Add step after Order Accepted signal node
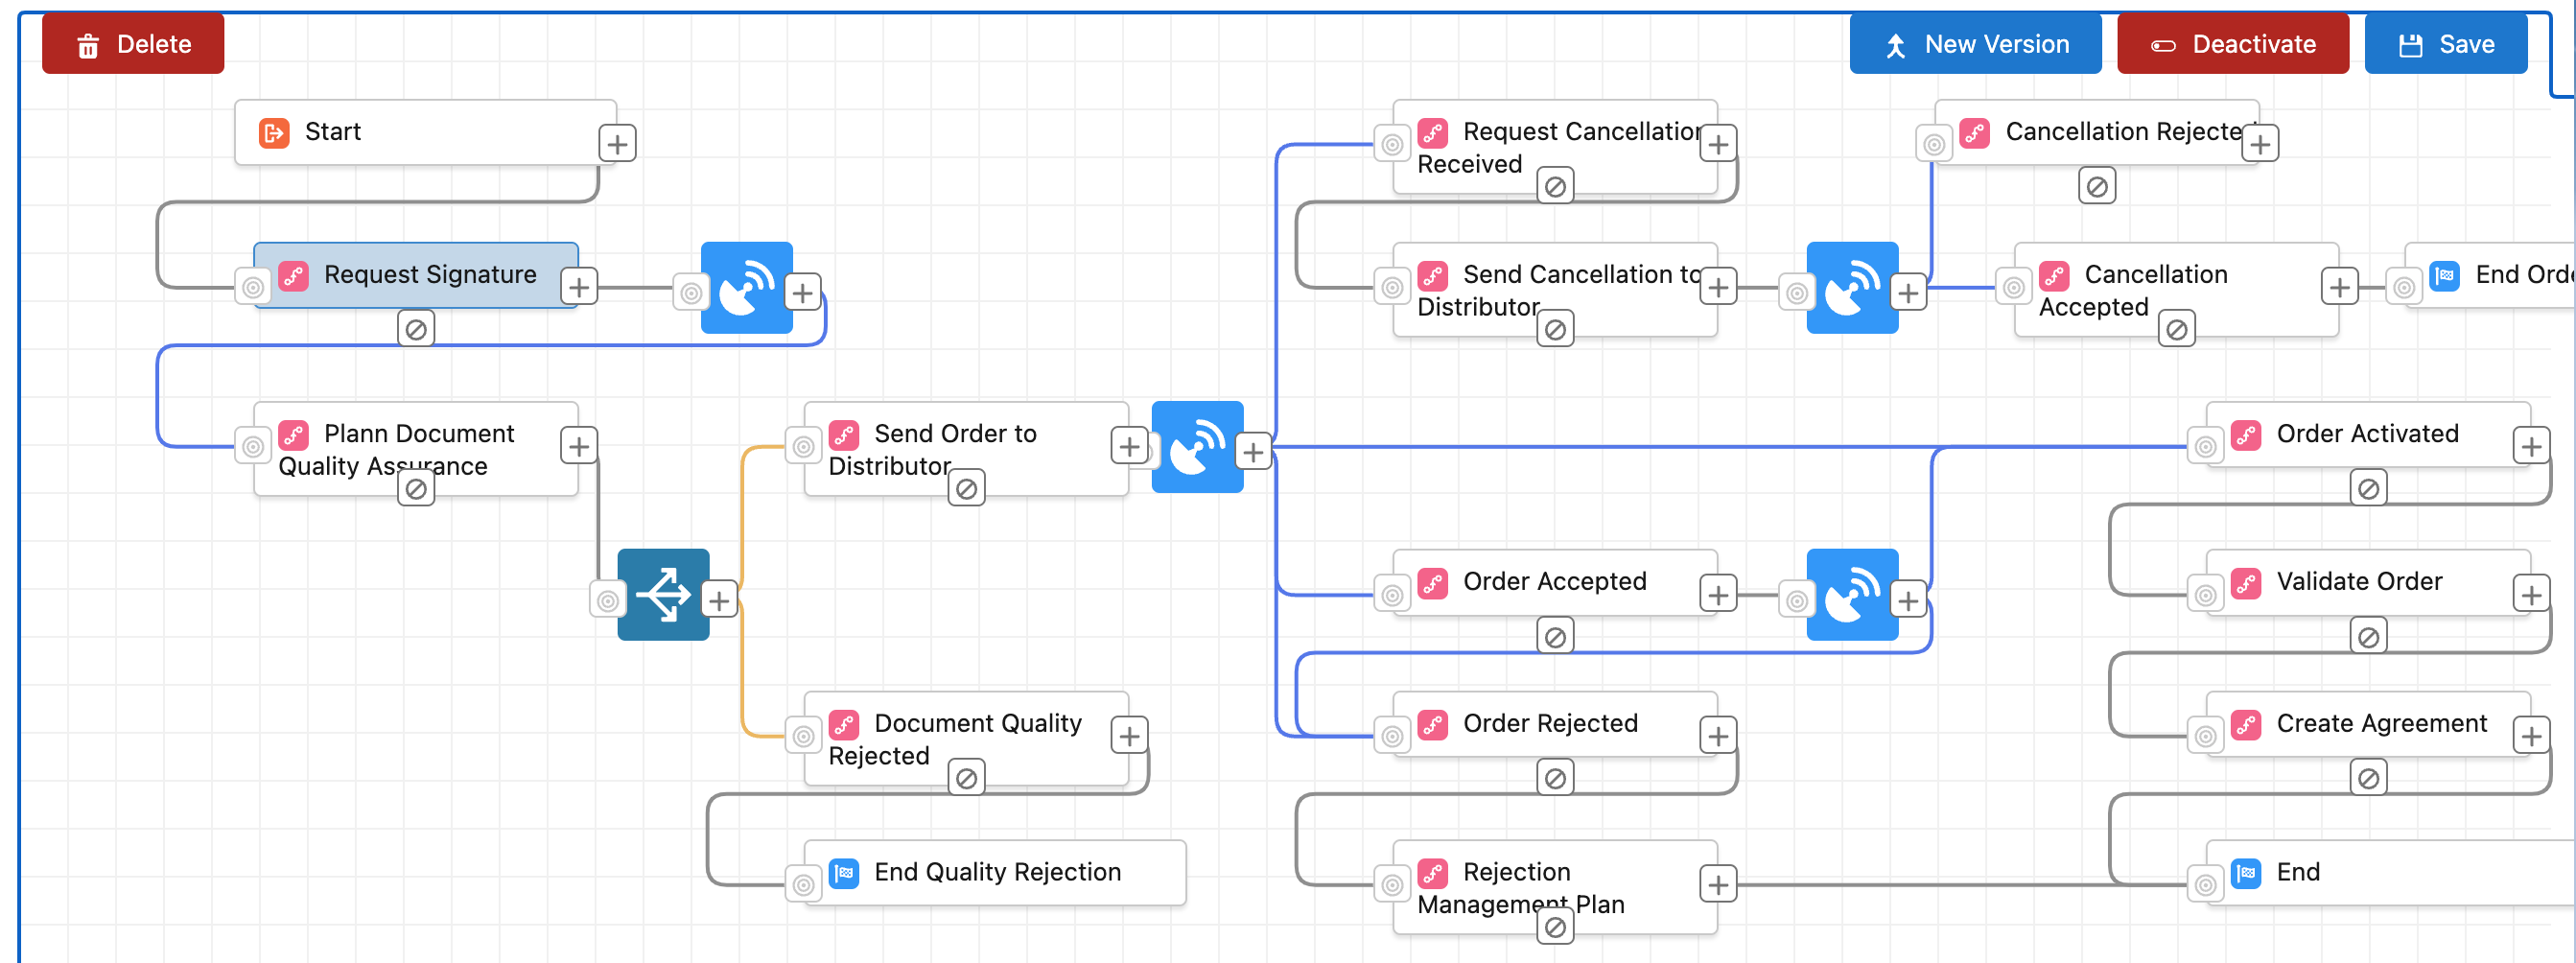This screenshot has height=963, width=2576. pyautogui.click(x=1908, y=600)
